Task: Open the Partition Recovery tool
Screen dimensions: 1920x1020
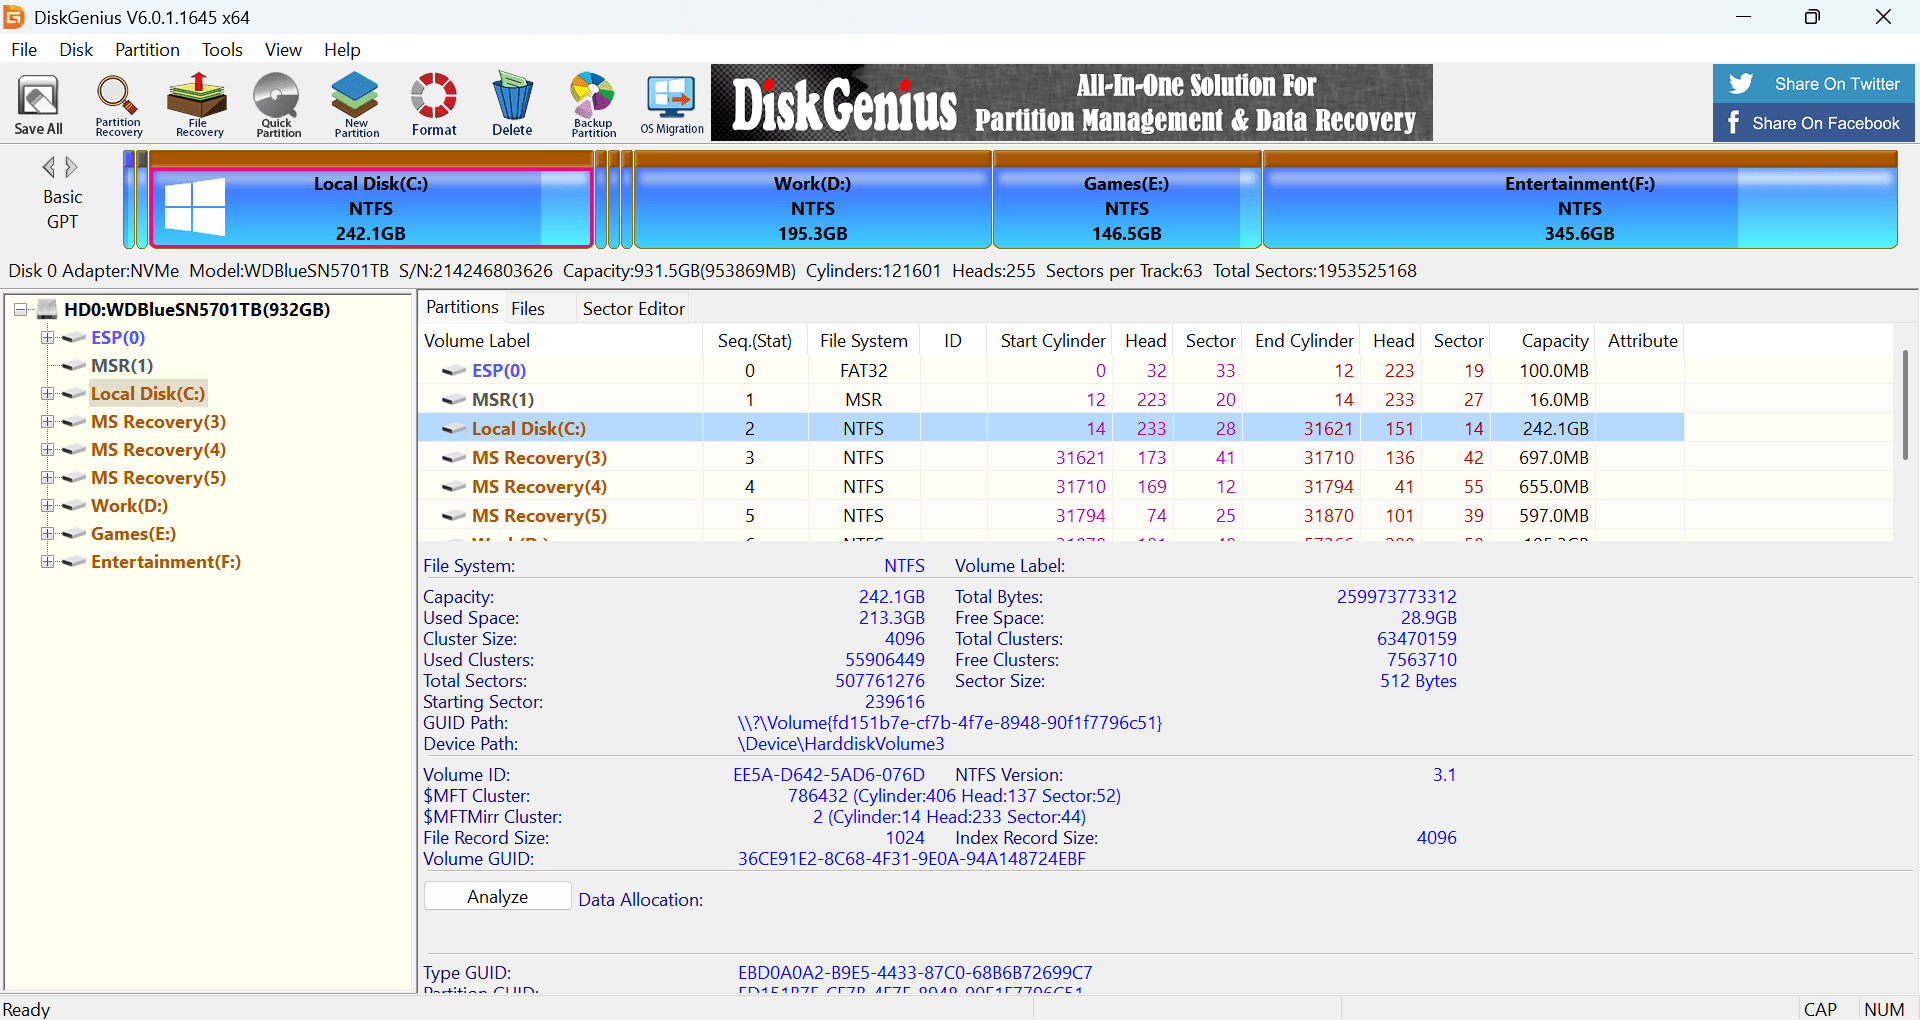Action: tap(118, 104)
